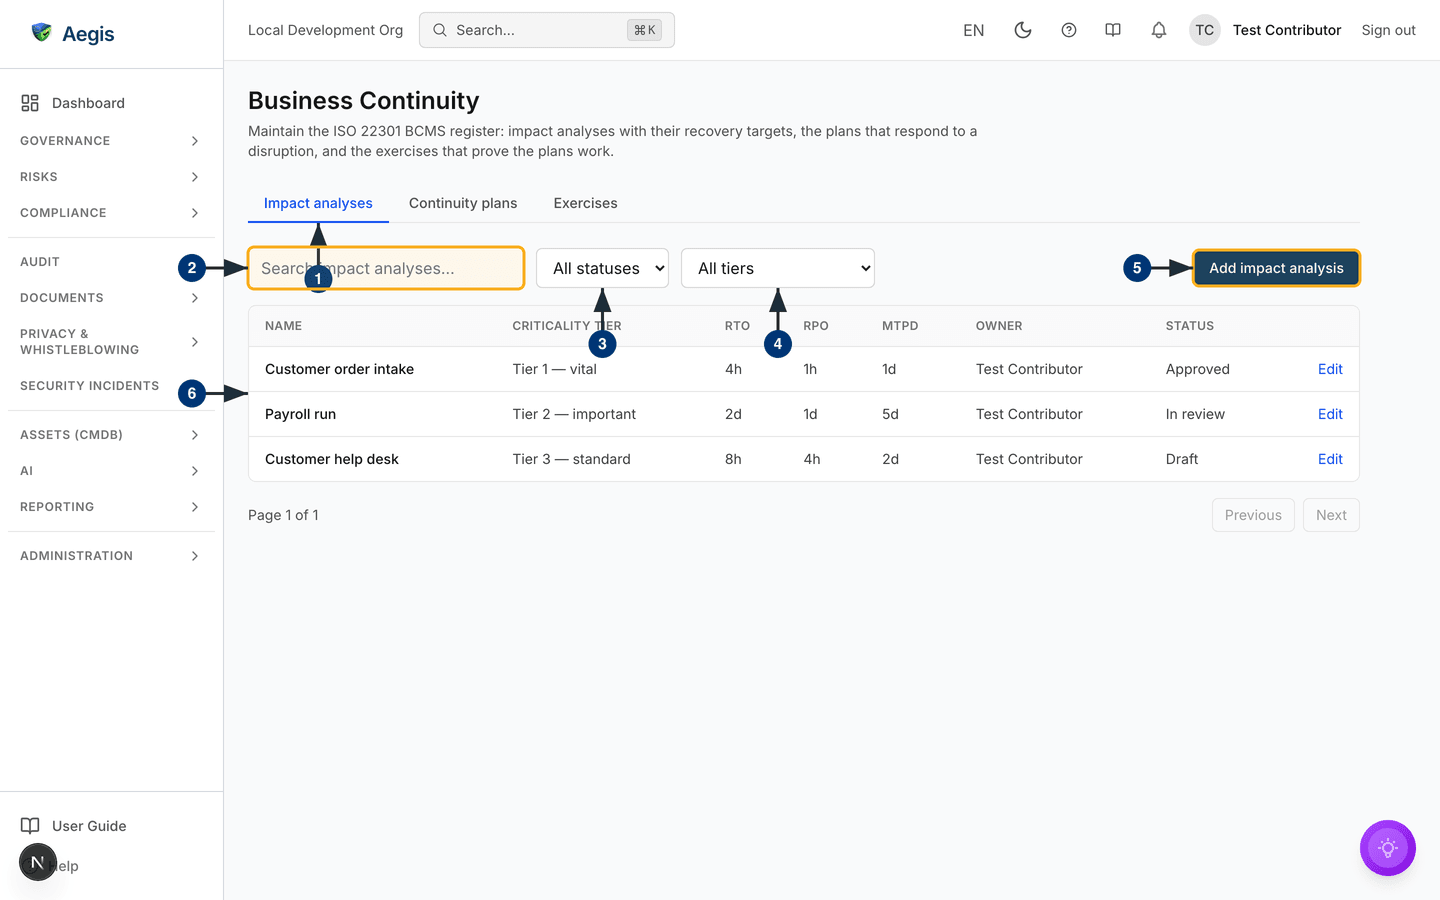
Task: Expand Privacy & Whistleblowing section
Action: point(110,342)
